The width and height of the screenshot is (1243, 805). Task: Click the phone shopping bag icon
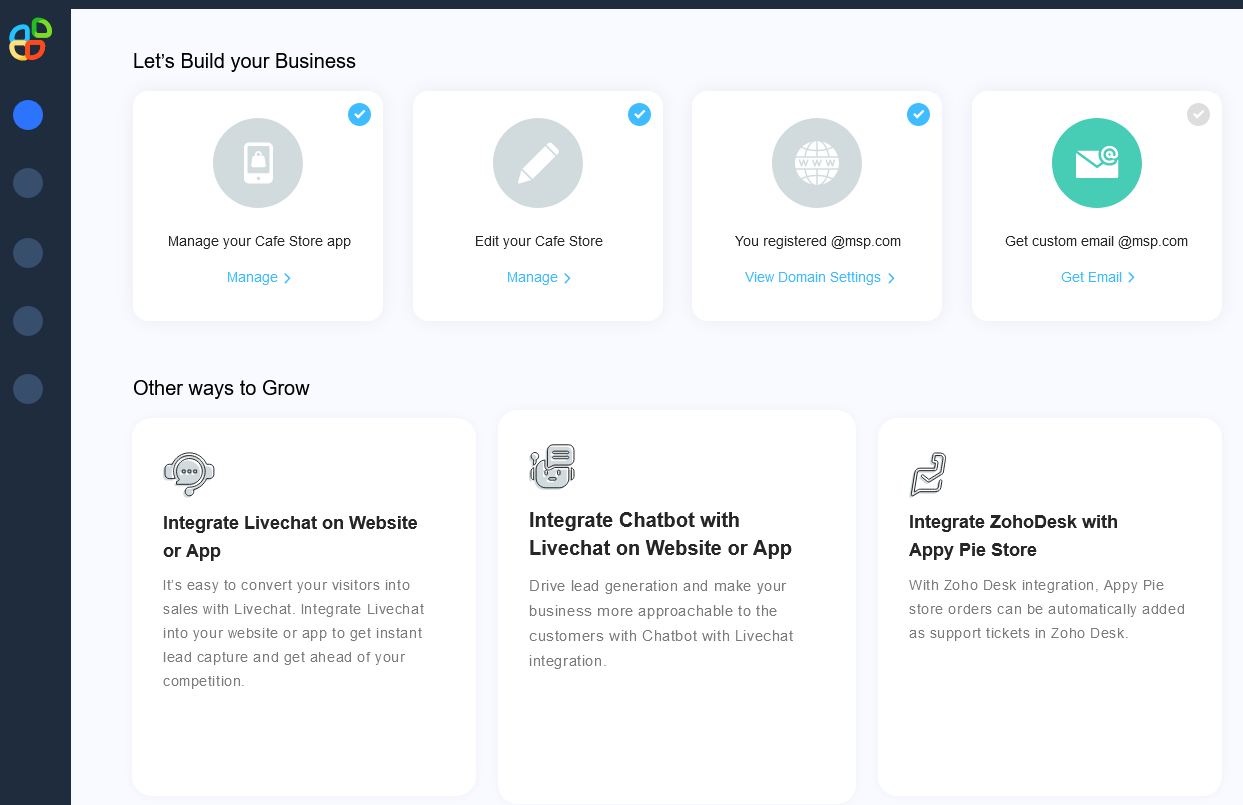(x=258, y=163)
